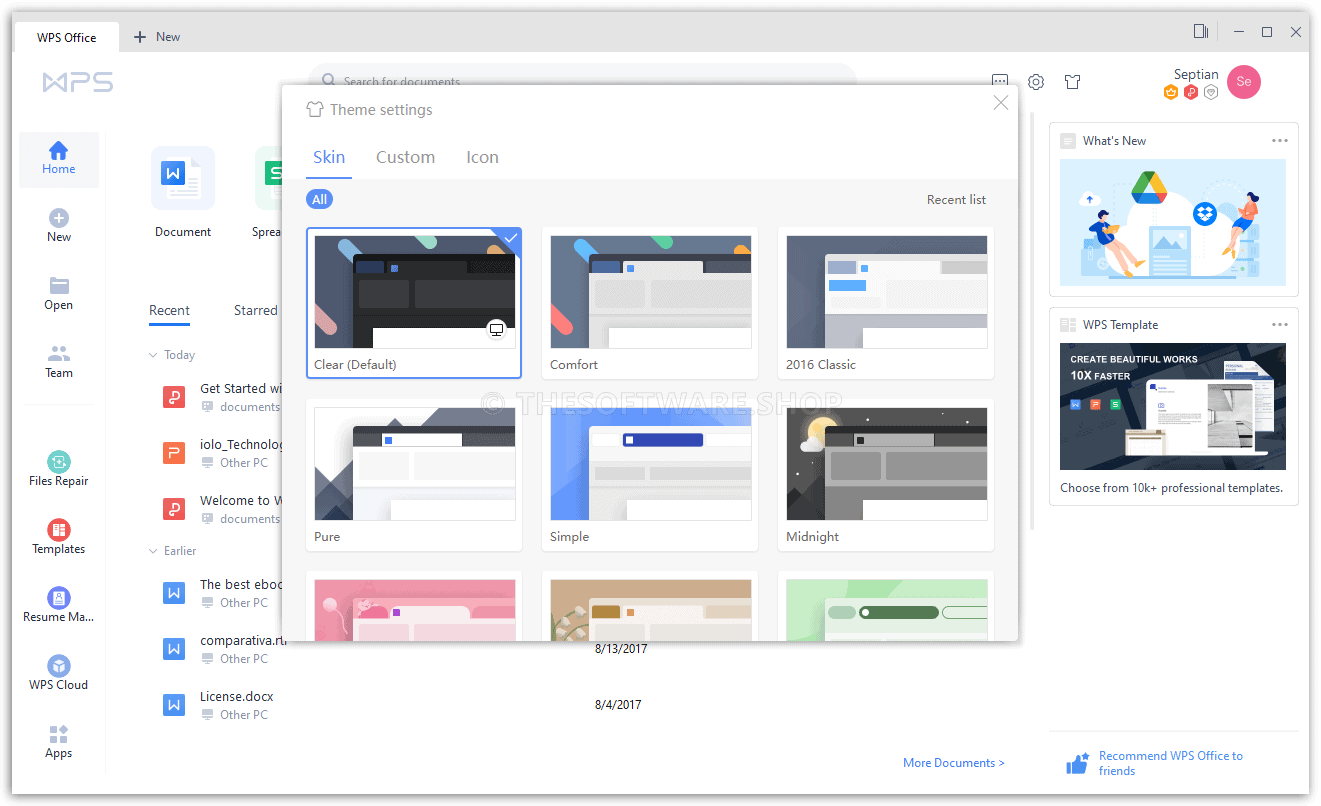1321x806 pixels.
Task: Open More Documents link
Action: [x=954, y=763]
